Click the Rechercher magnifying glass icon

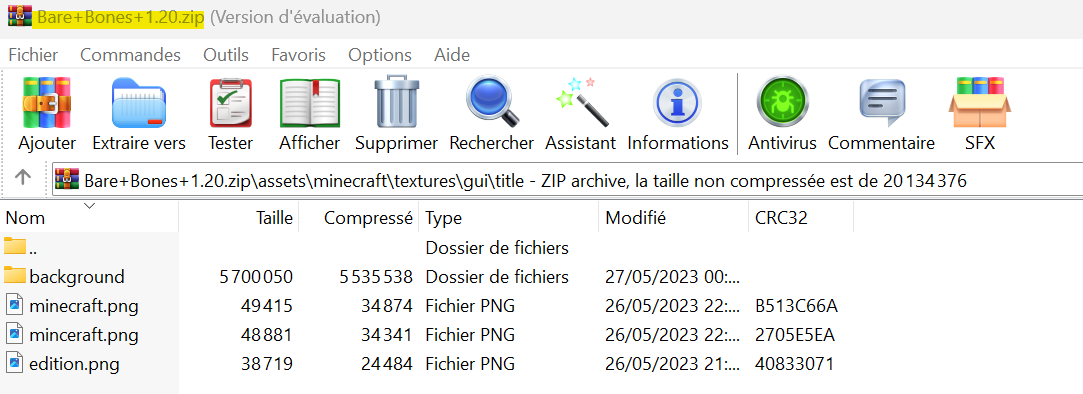492,102
